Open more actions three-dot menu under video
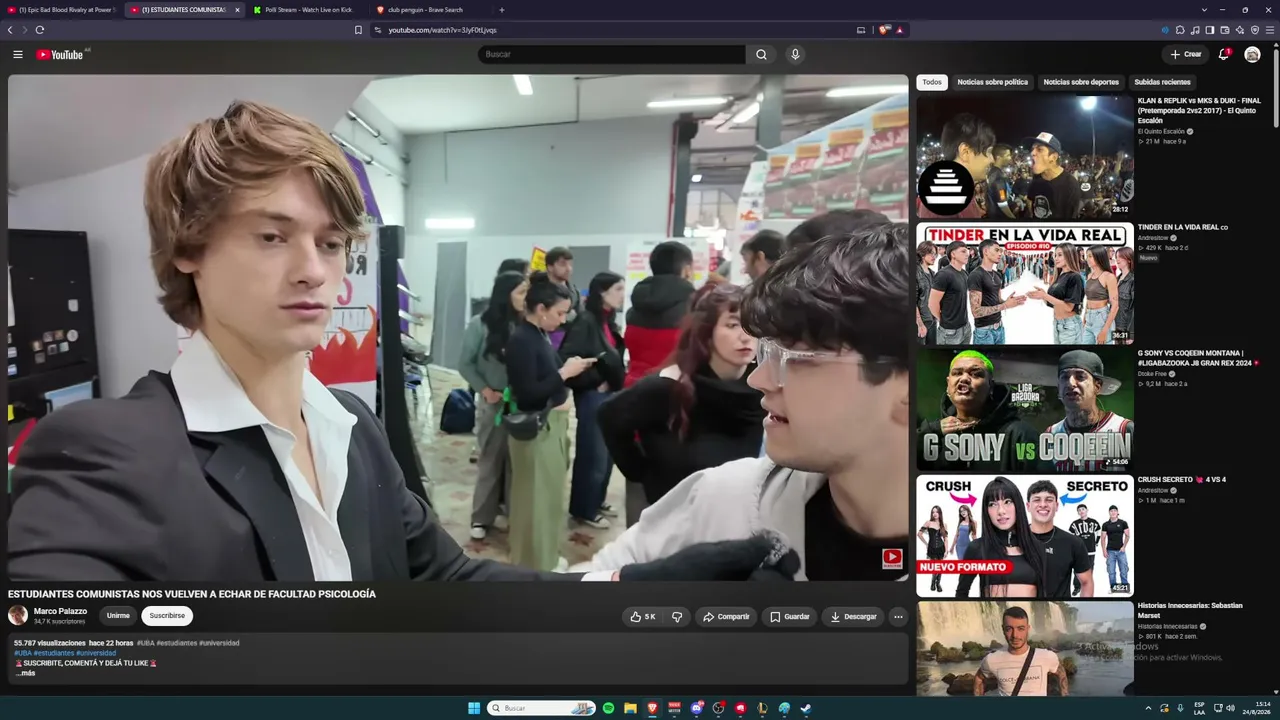This screenshot has height=720, width=1280. [x=898, y=617]
